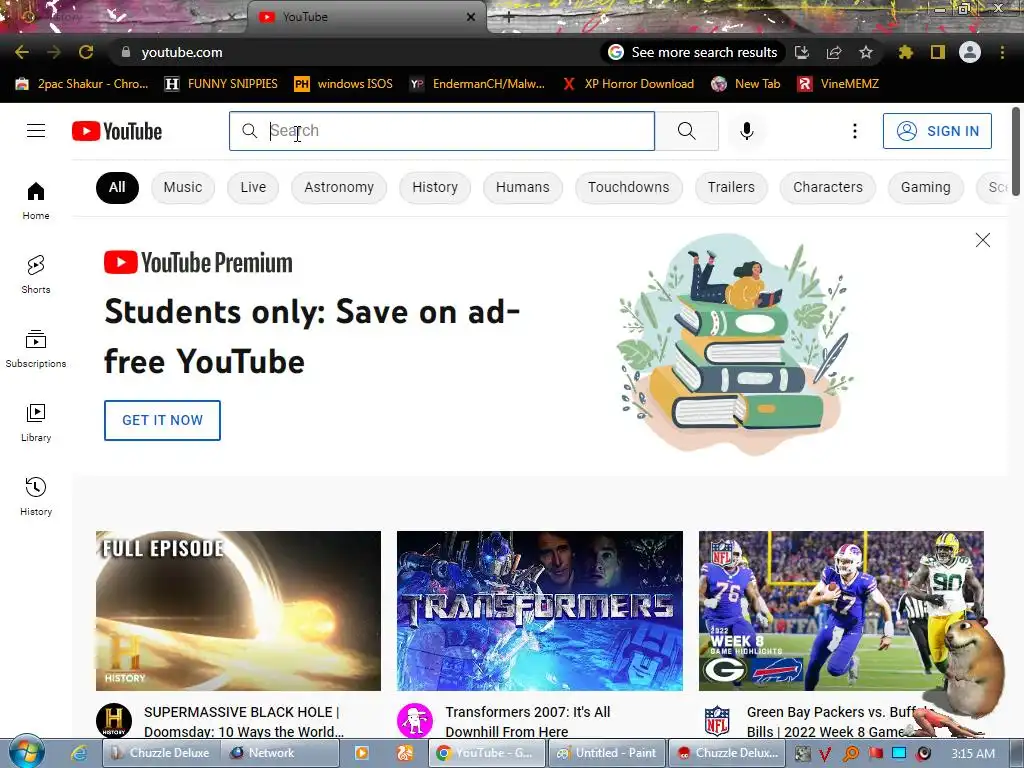Go to Home in the sidebar
The width and height of the screenshot is (1024, 768).
point(36,200)
